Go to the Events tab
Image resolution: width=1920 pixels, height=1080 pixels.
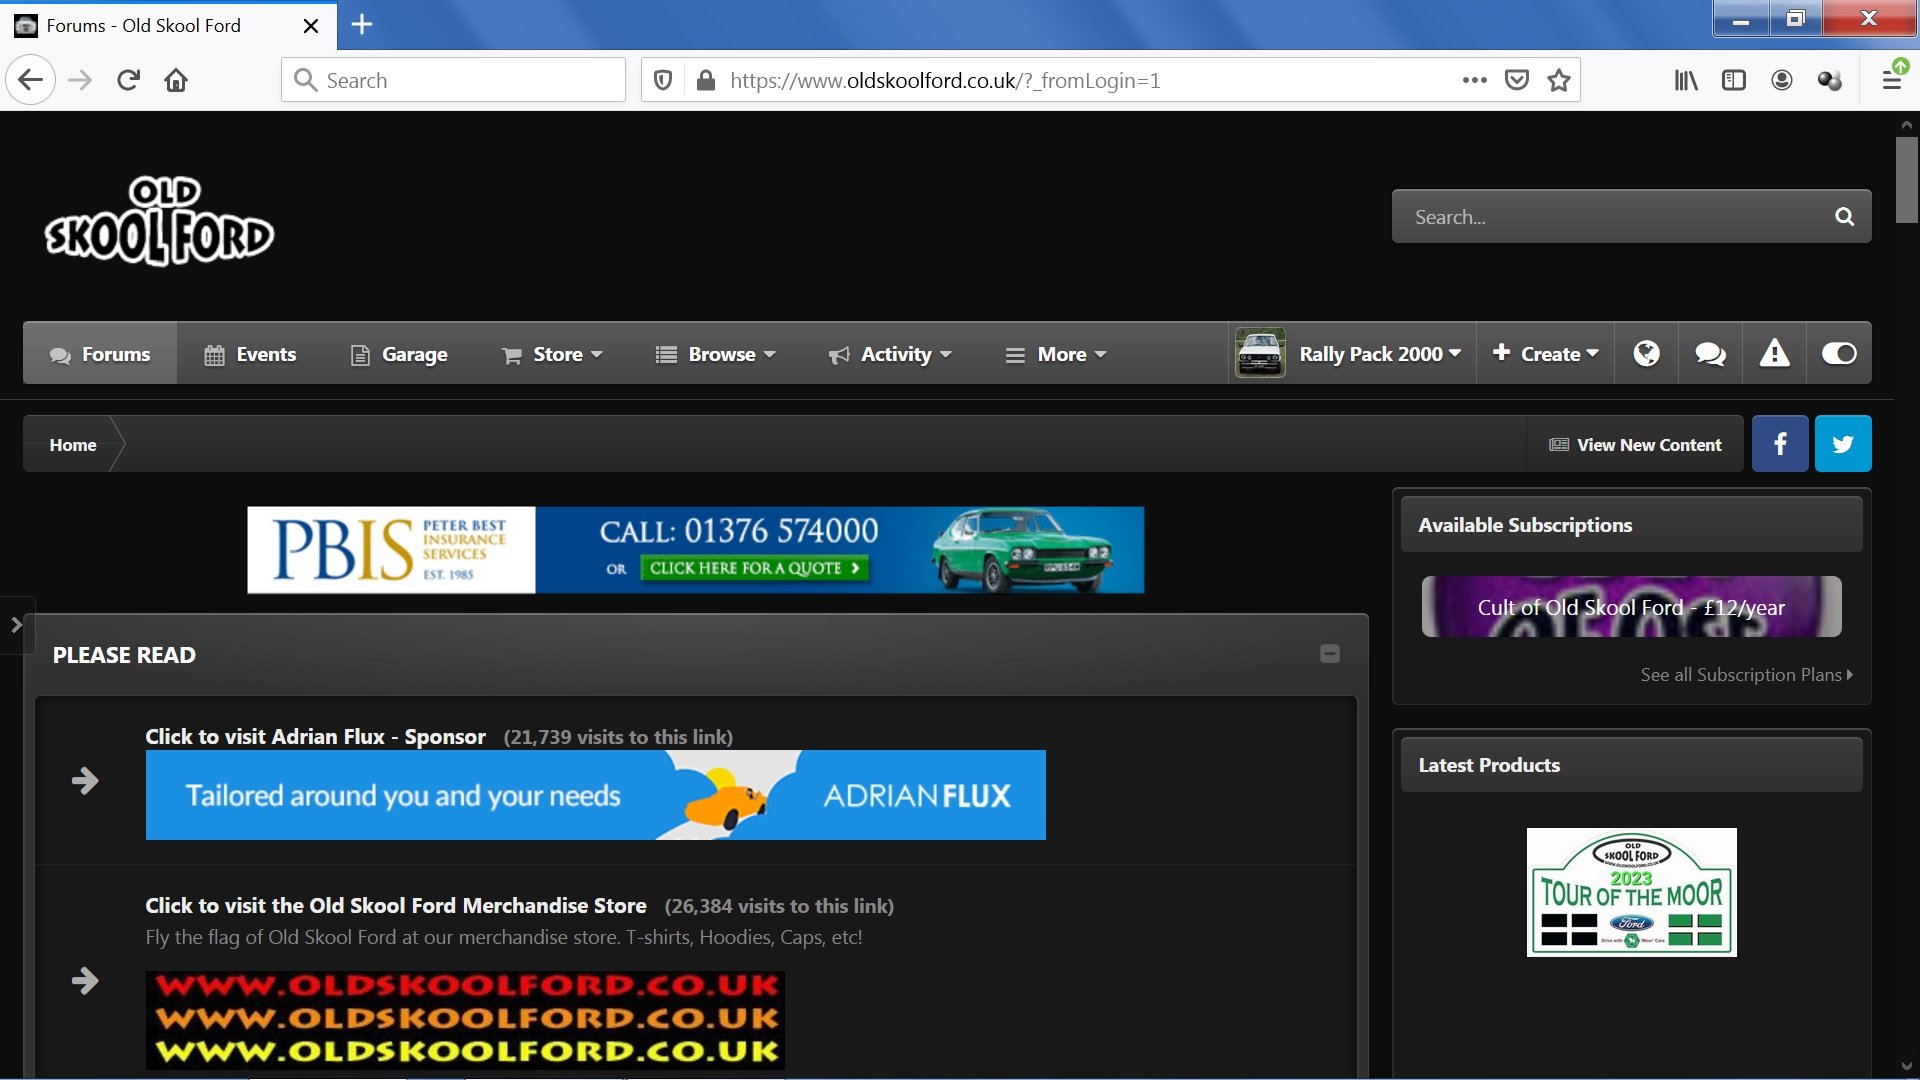point(250,354)
